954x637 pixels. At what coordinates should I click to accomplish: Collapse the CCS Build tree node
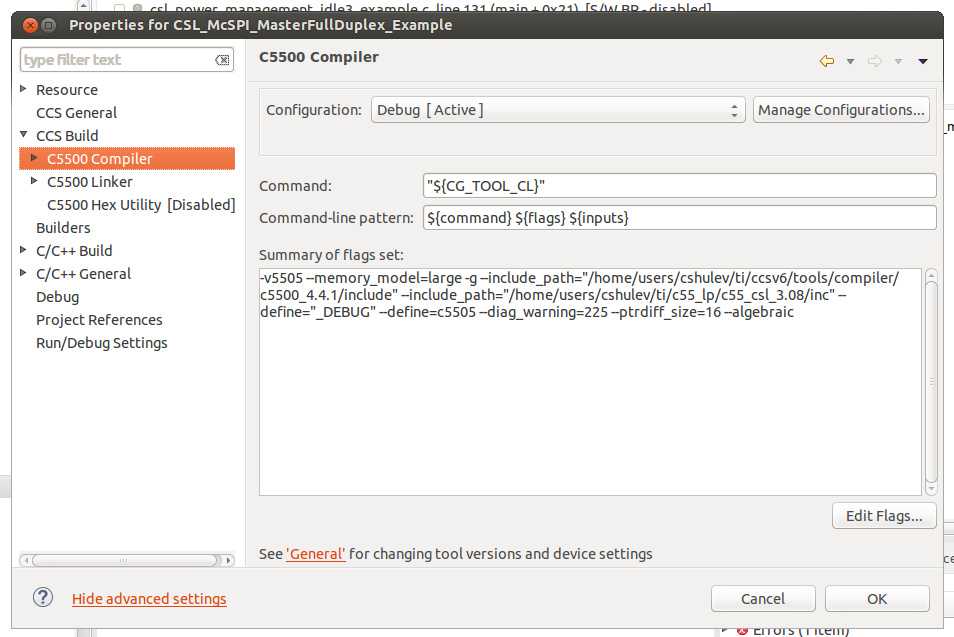pyautogui.click(x=23, y=134)
